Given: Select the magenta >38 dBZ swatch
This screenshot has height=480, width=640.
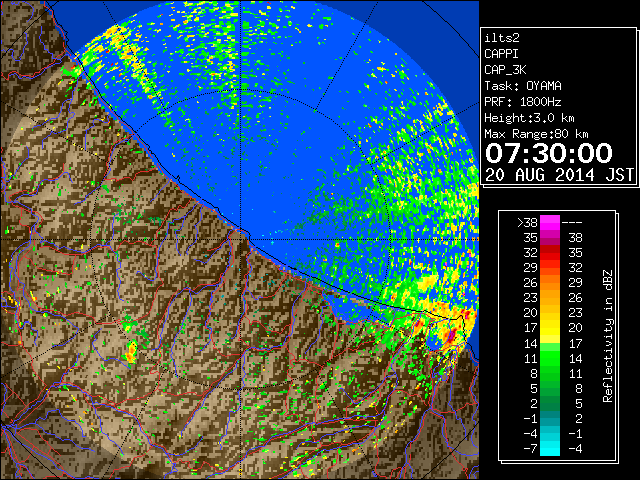Looking at the screenshot, I should click(x=550, y=223).
